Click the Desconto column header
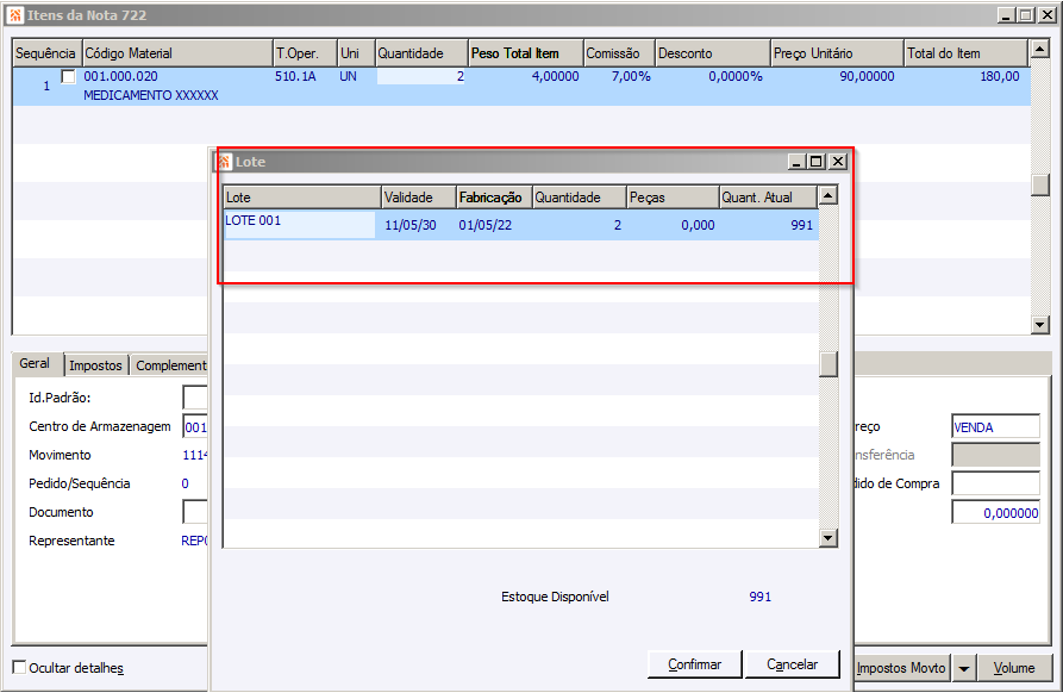The height and width of the screenshot is (693, 1064). click(712, 53)
